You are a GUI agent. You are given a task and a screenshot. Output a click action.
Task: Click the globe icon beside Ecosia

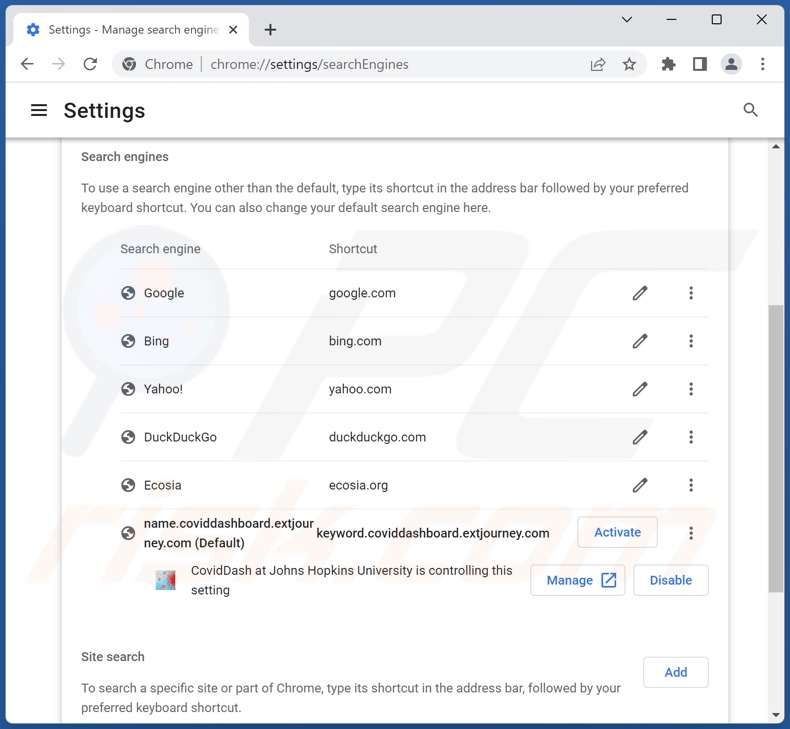coord(128,485)
